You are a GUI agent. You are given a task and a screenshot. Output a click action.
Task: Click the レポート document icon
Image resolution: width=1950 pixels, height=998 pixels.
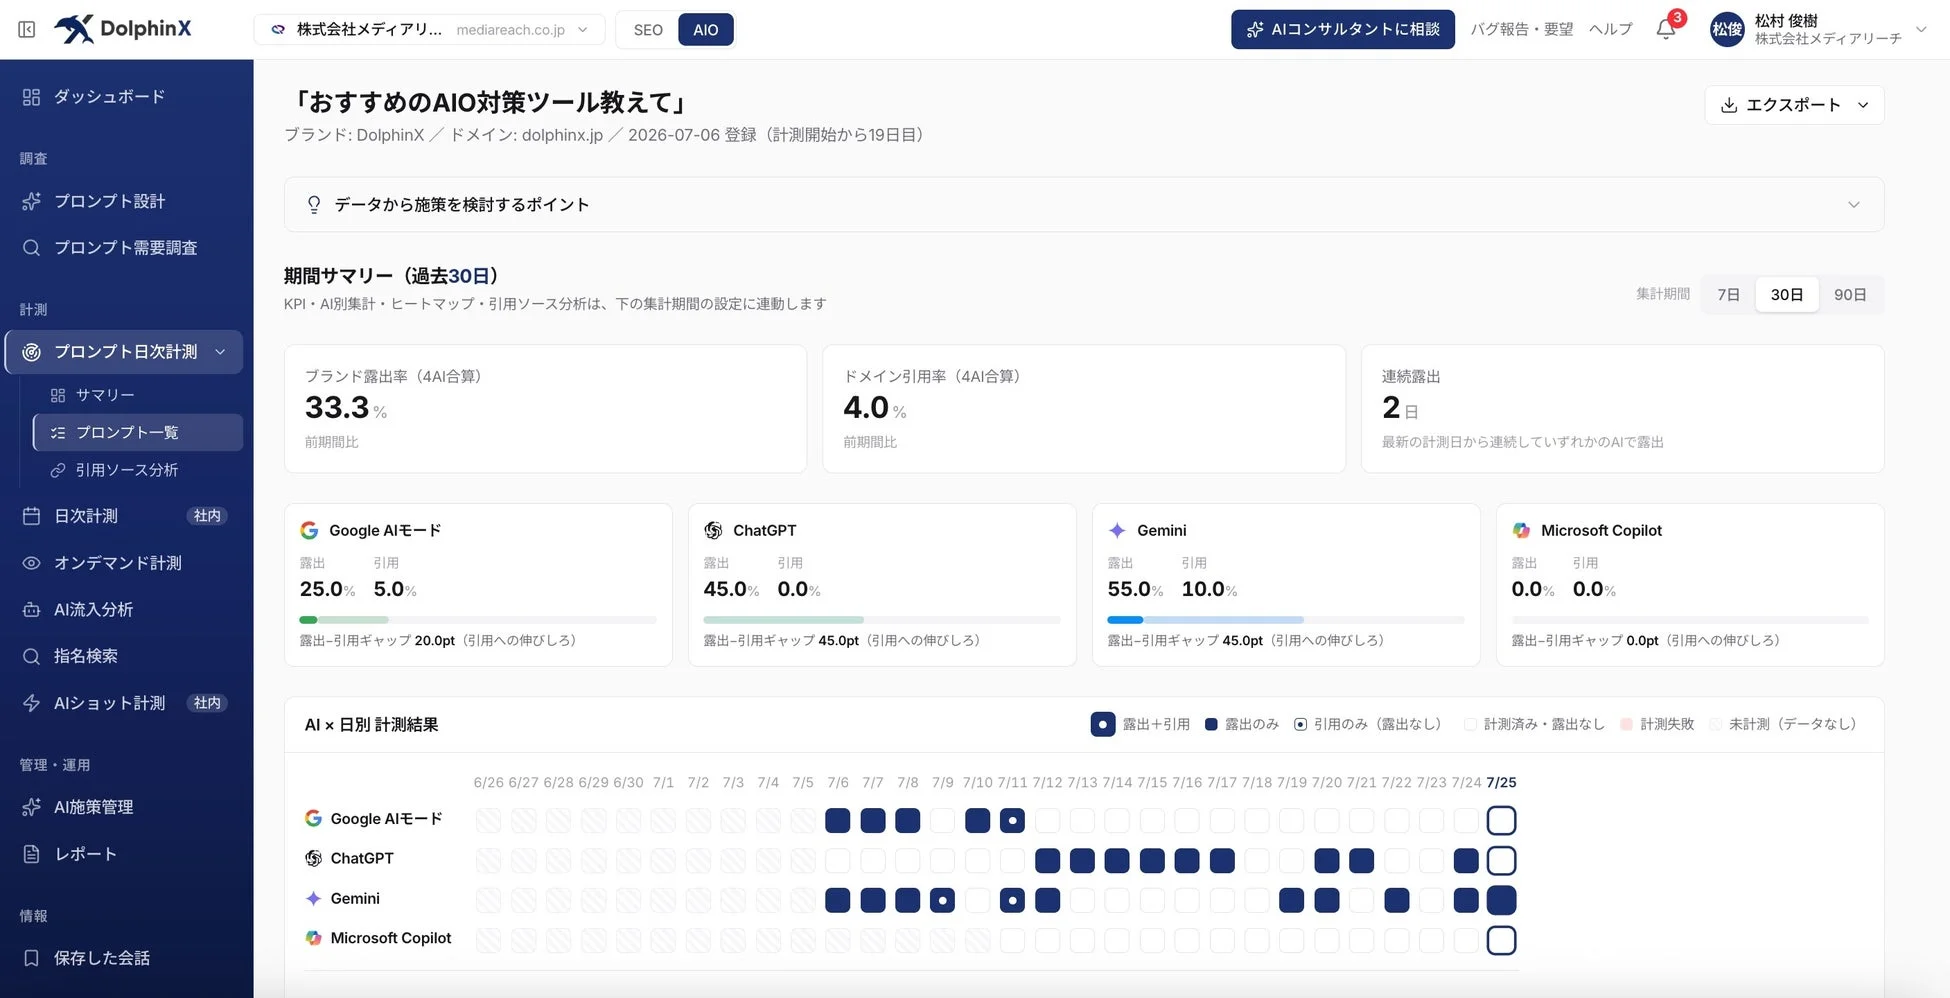pyautogui.click(x=31, y=854)
